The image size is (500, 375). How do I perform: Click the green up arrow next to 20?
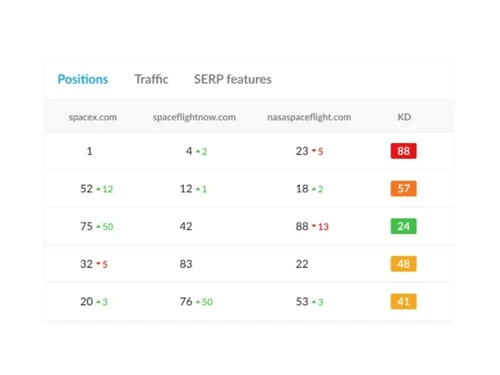(x=98, y=302)
